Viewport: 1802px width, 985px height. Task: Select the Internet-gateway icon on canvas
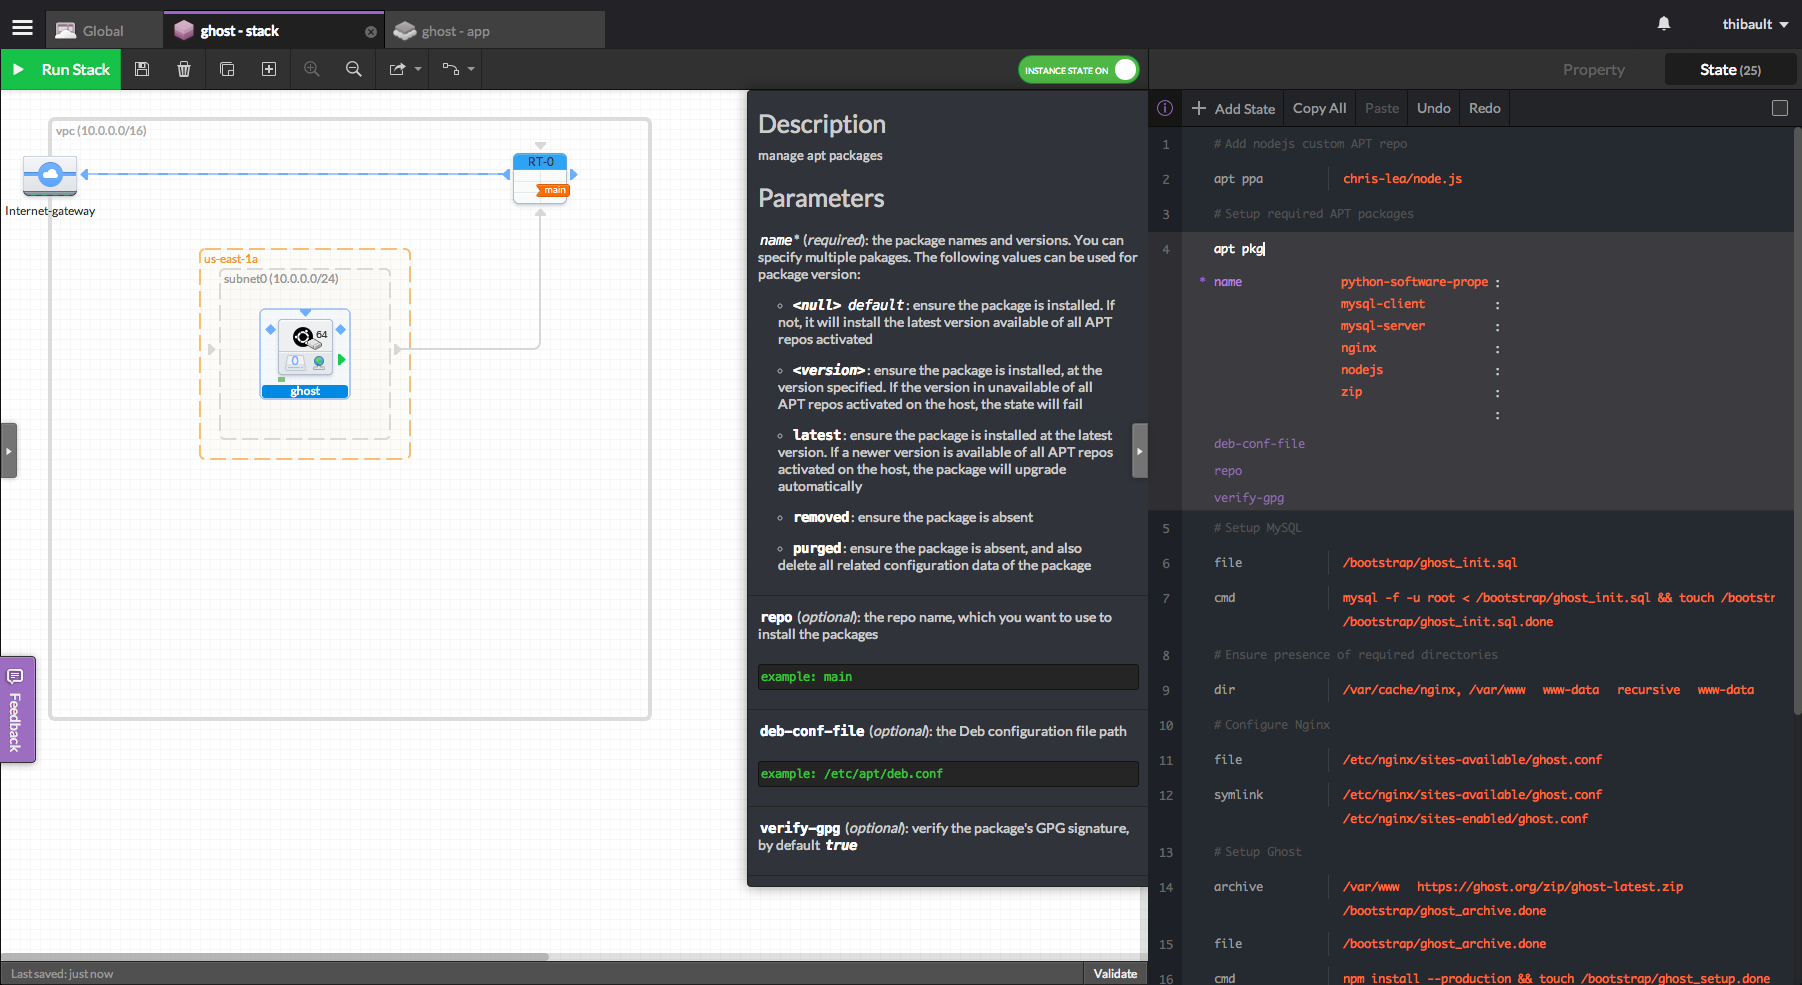pyautogui.click(x=50, y=176)
